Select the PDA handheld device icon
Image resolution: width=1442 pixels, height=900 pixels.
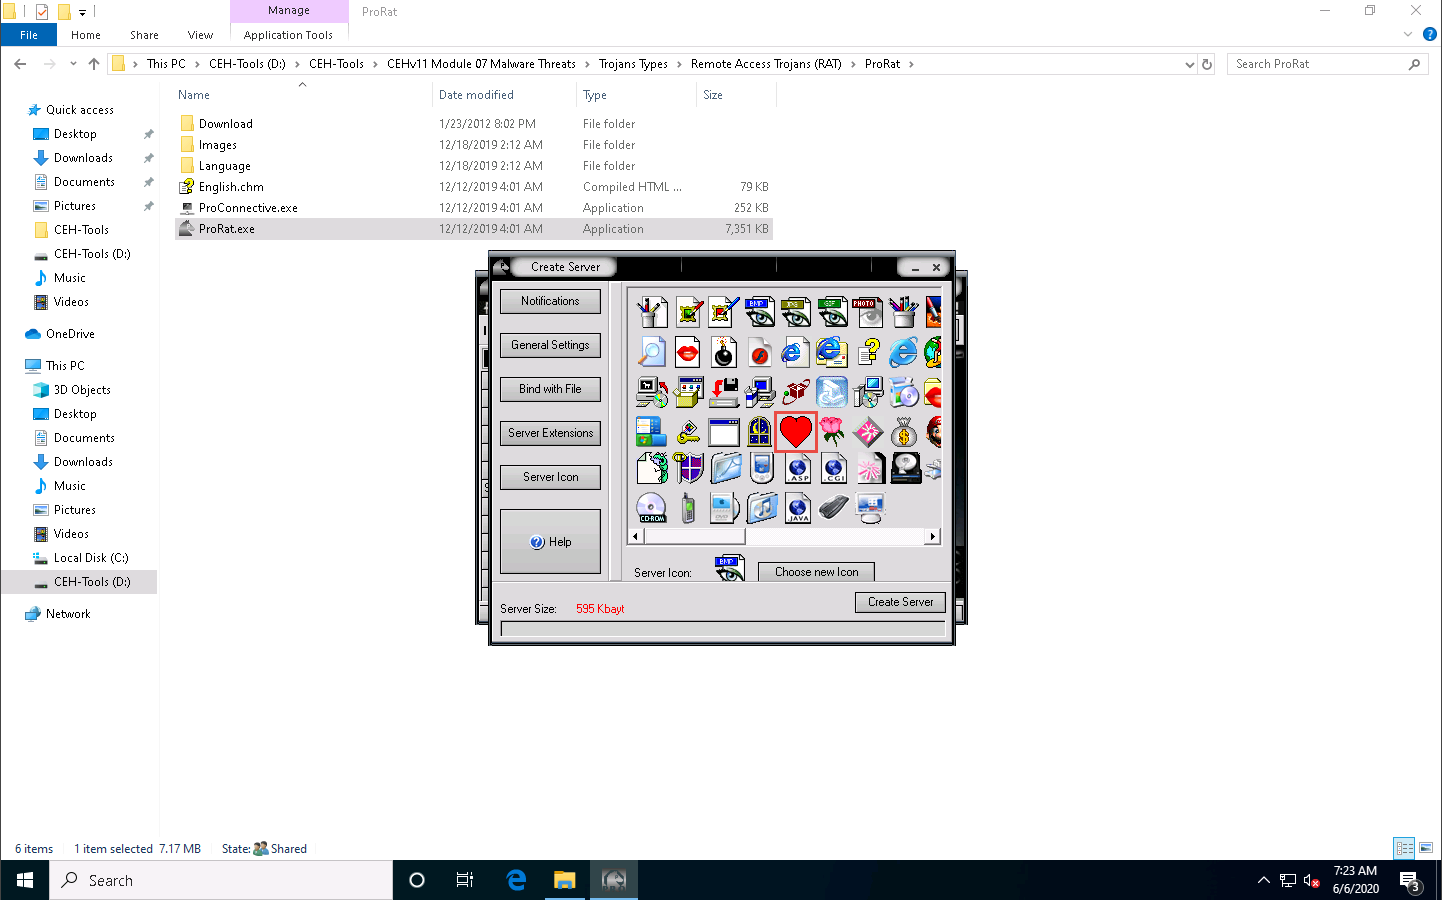(x=761, y=468)
